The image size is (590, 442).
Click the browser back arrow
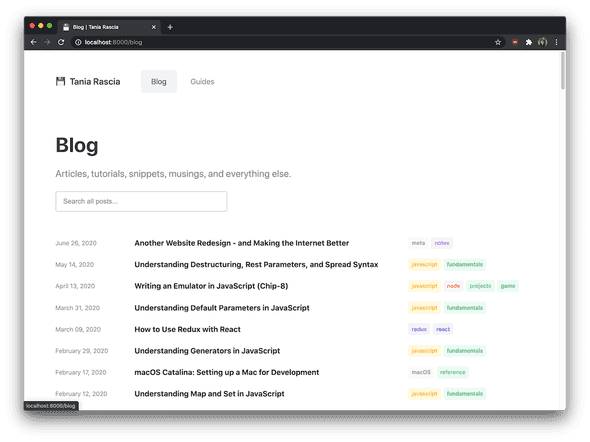point(33,42)
